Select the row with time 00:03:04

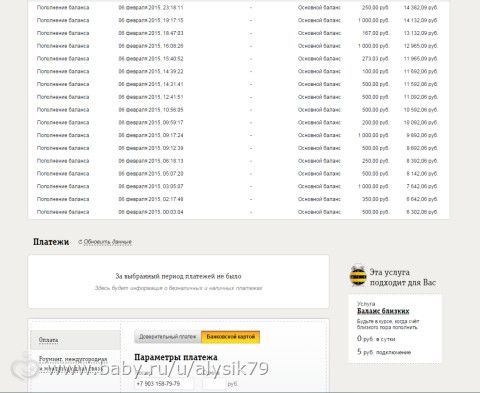point(237,212)
